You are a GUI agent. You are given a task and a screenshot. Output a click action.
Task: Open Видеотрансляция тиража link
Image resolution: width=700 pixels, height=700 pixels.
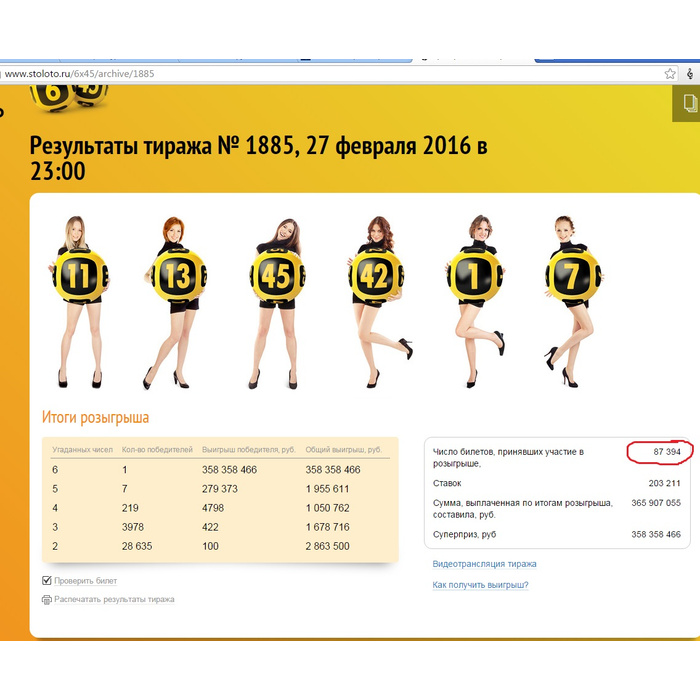484,564
